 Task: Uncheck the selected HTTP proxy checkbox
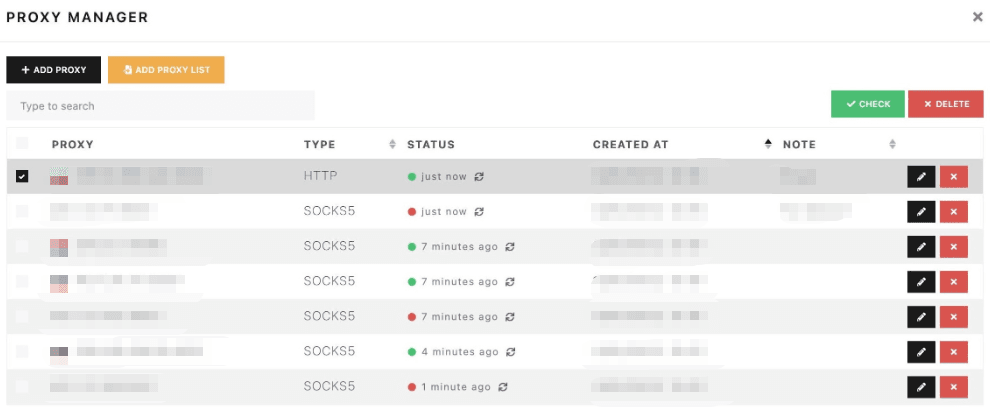click(22, 177)
